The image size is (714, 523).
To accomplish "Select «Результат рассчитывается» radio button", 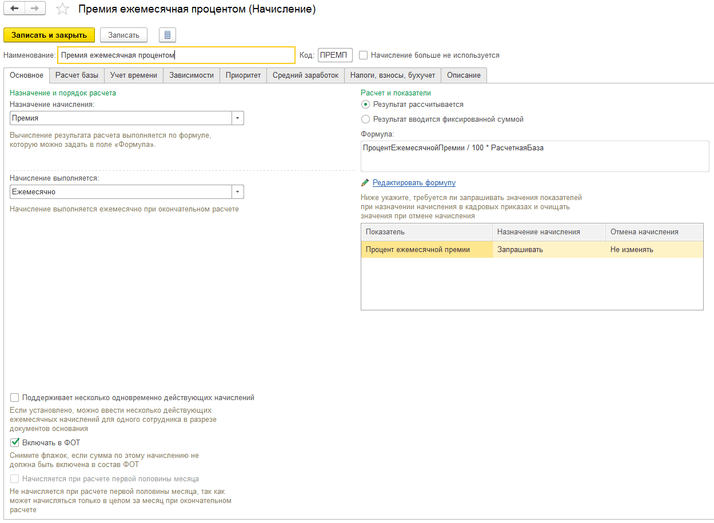I will tap(366, 104).
